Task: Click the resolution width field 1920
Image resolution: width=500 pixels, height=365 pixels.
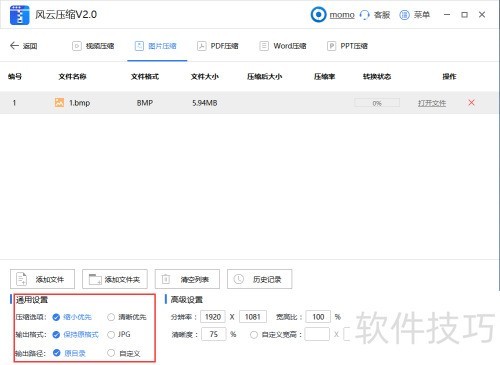Action: click(213, 317)
